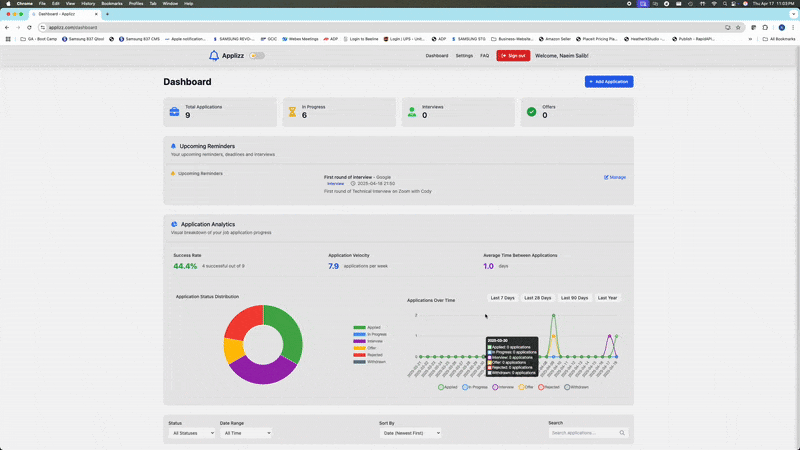Click the red segment of the donut chart
Screen dimensions: 800x450
point(245,322)
